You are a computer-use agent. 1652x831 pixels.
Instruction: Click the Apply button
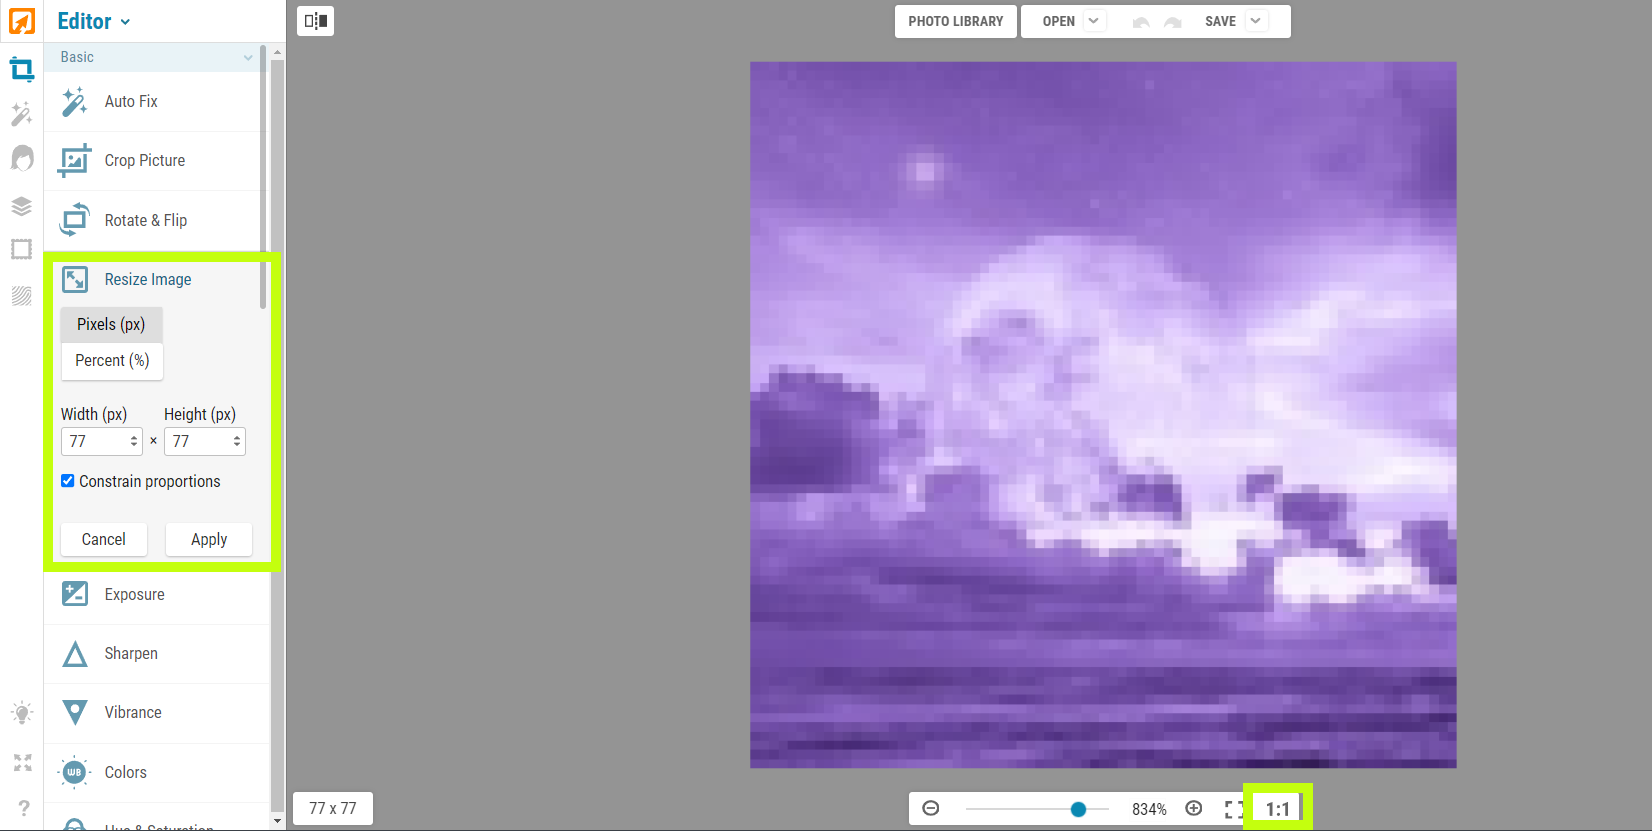209,539
